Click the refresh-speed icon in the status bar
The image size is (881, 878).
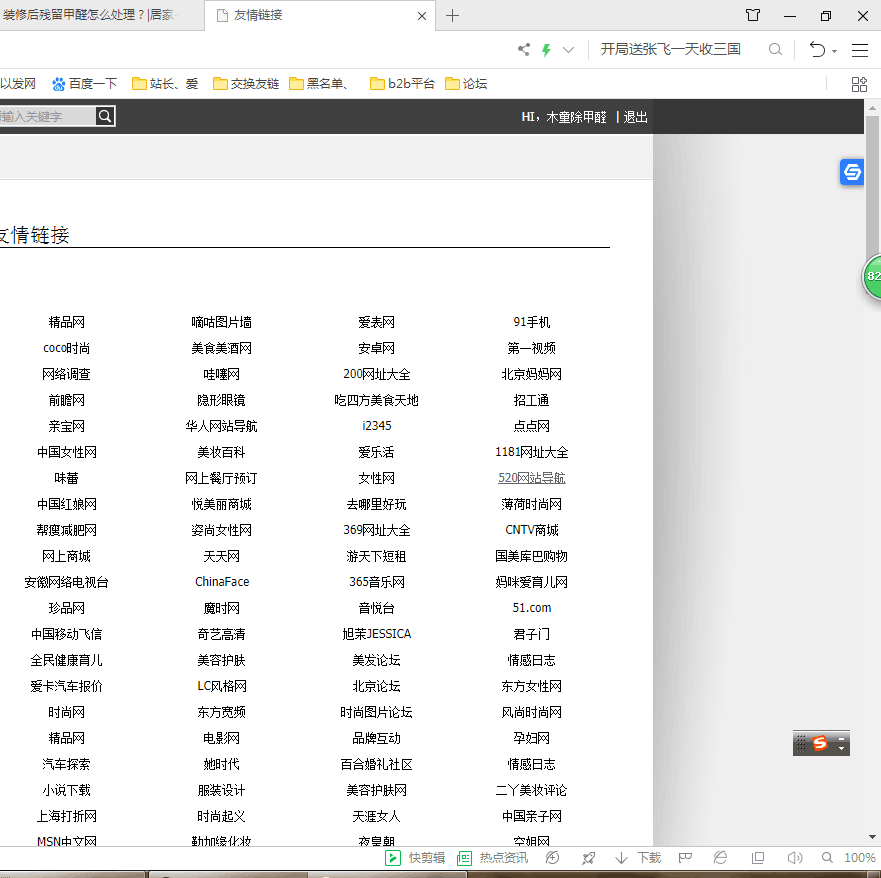552,858
